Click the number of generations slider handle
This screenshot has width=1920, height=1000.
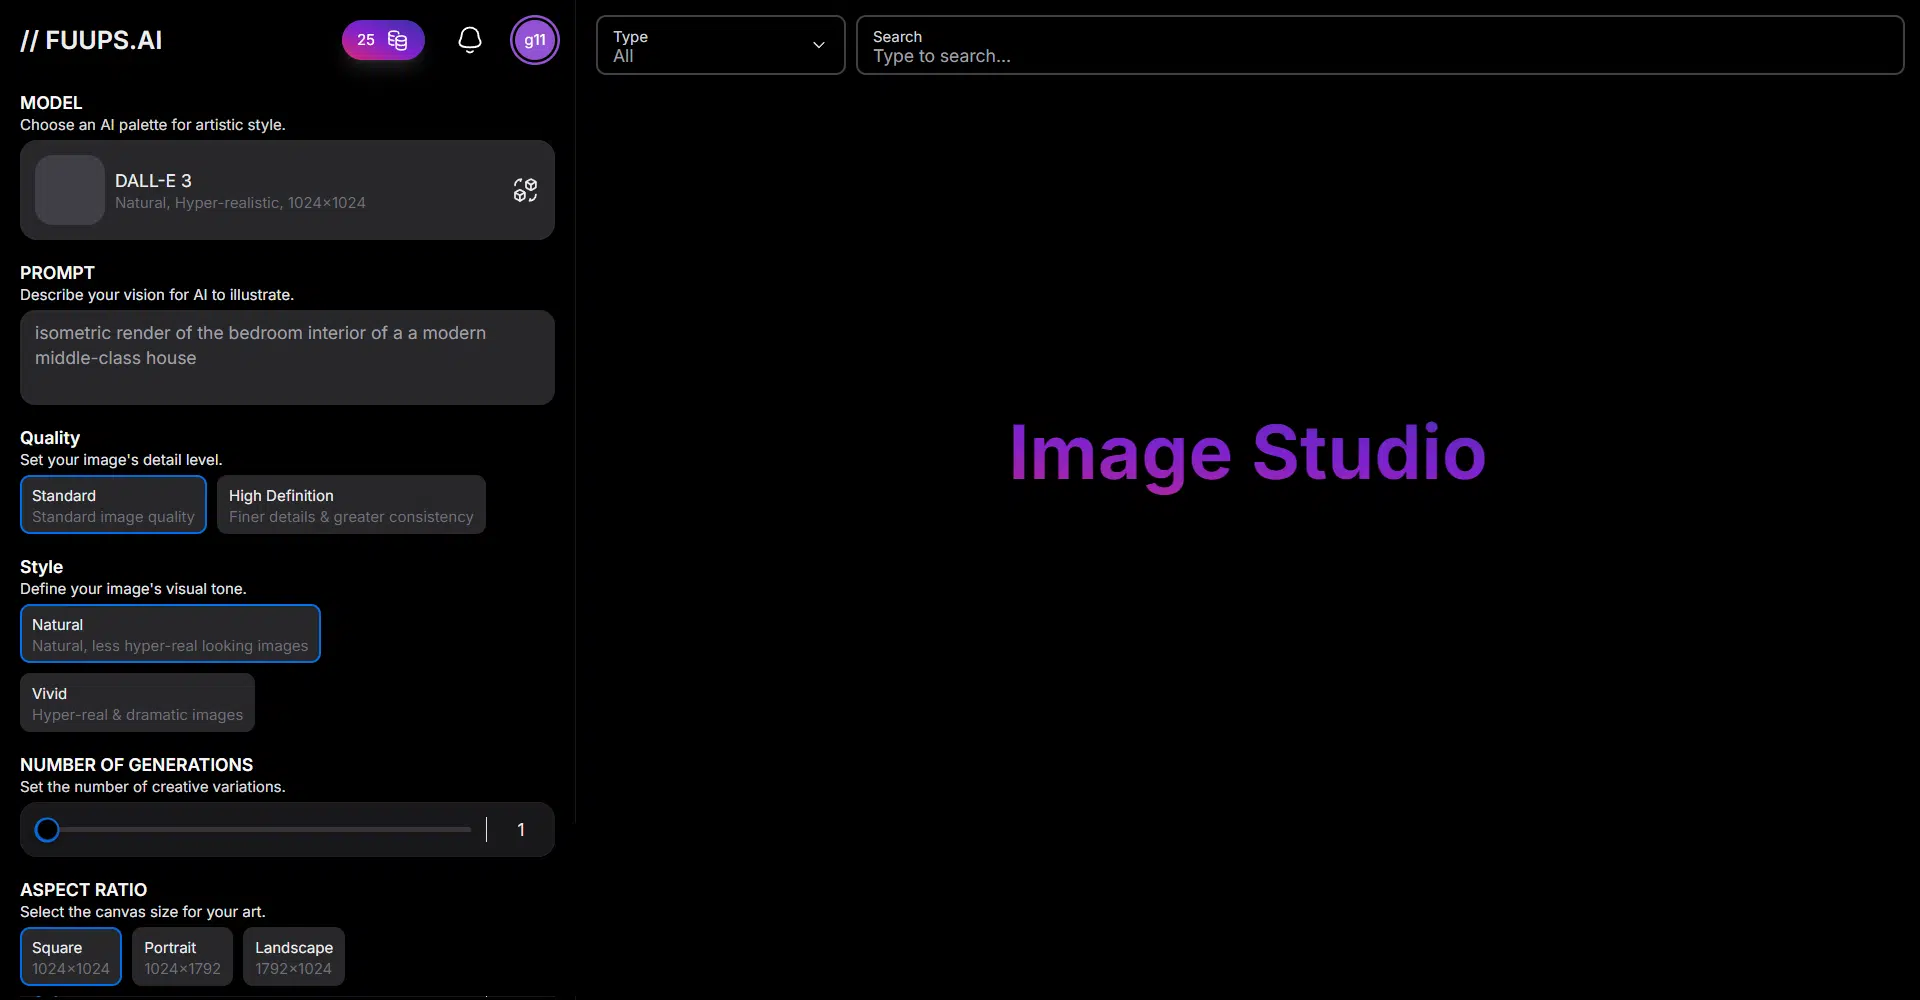click(47, 830)
